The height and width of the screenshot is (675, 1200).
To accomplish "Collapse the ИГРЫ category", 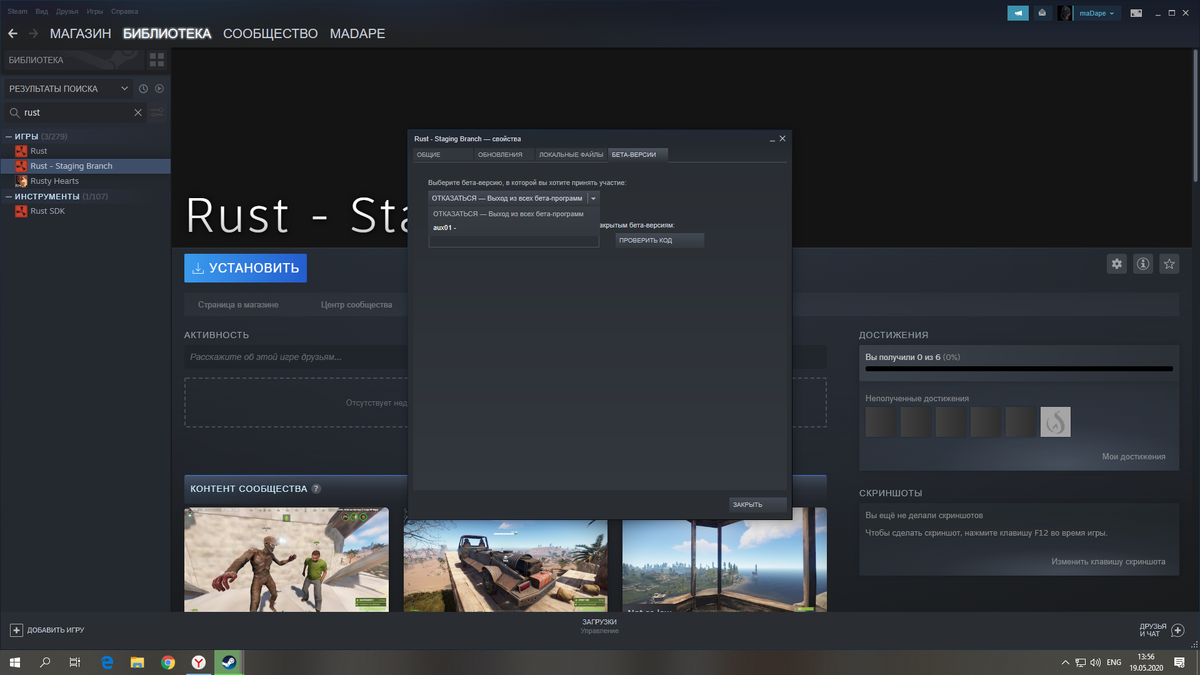I will coord(9,136).
